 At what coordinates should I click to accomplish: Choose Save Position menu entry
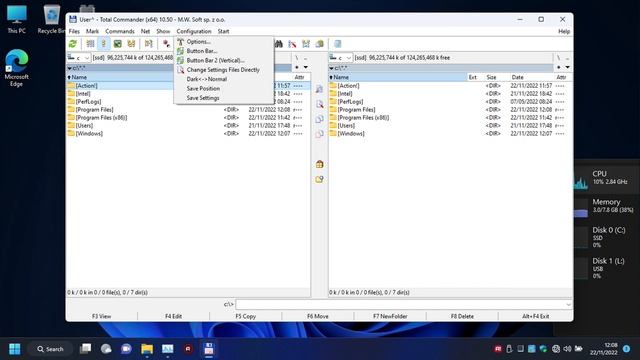point(224,89)
